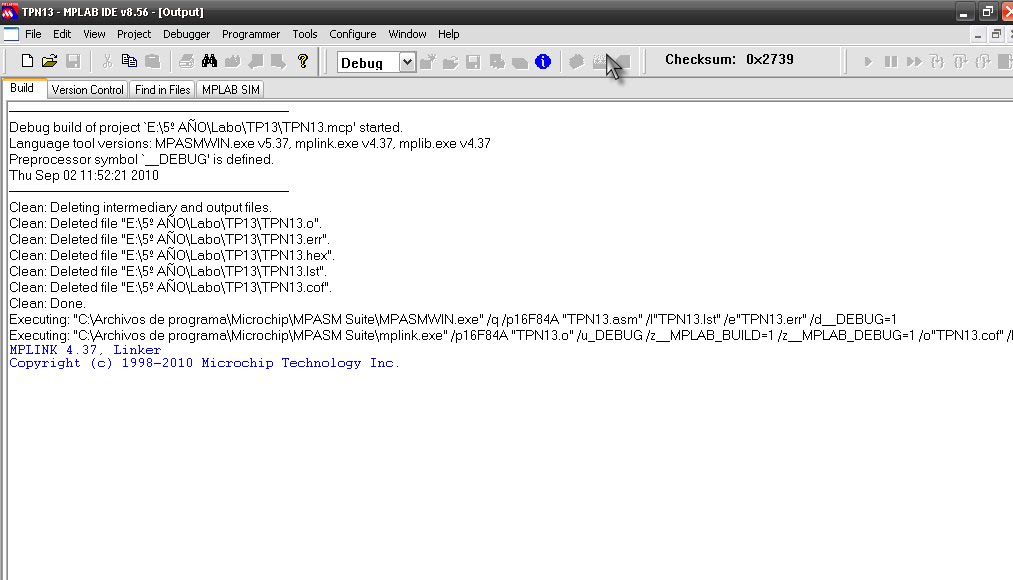Click the 'Clean: Done.' output line
This screenshot has height=580, width=1013.
coord(47,304)
